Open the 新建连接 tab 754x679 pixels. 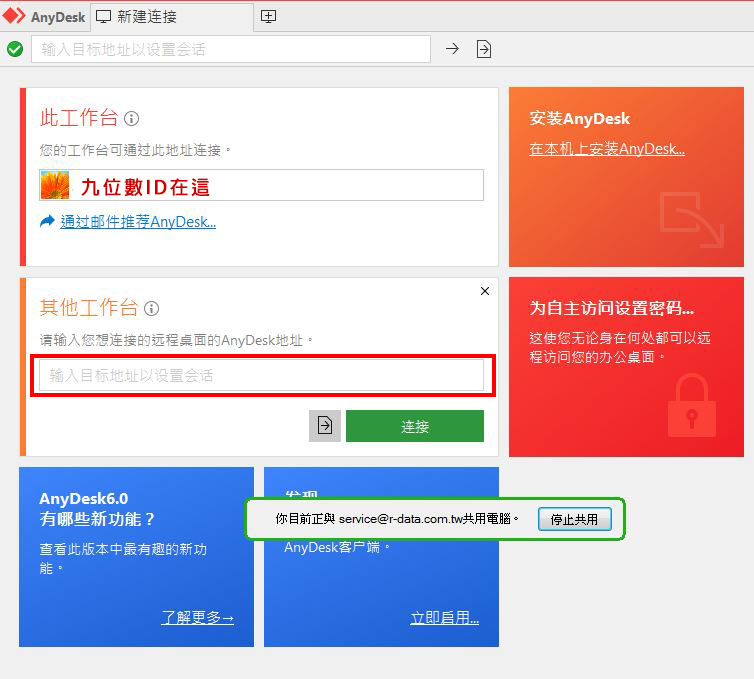(x=172, y=17)
